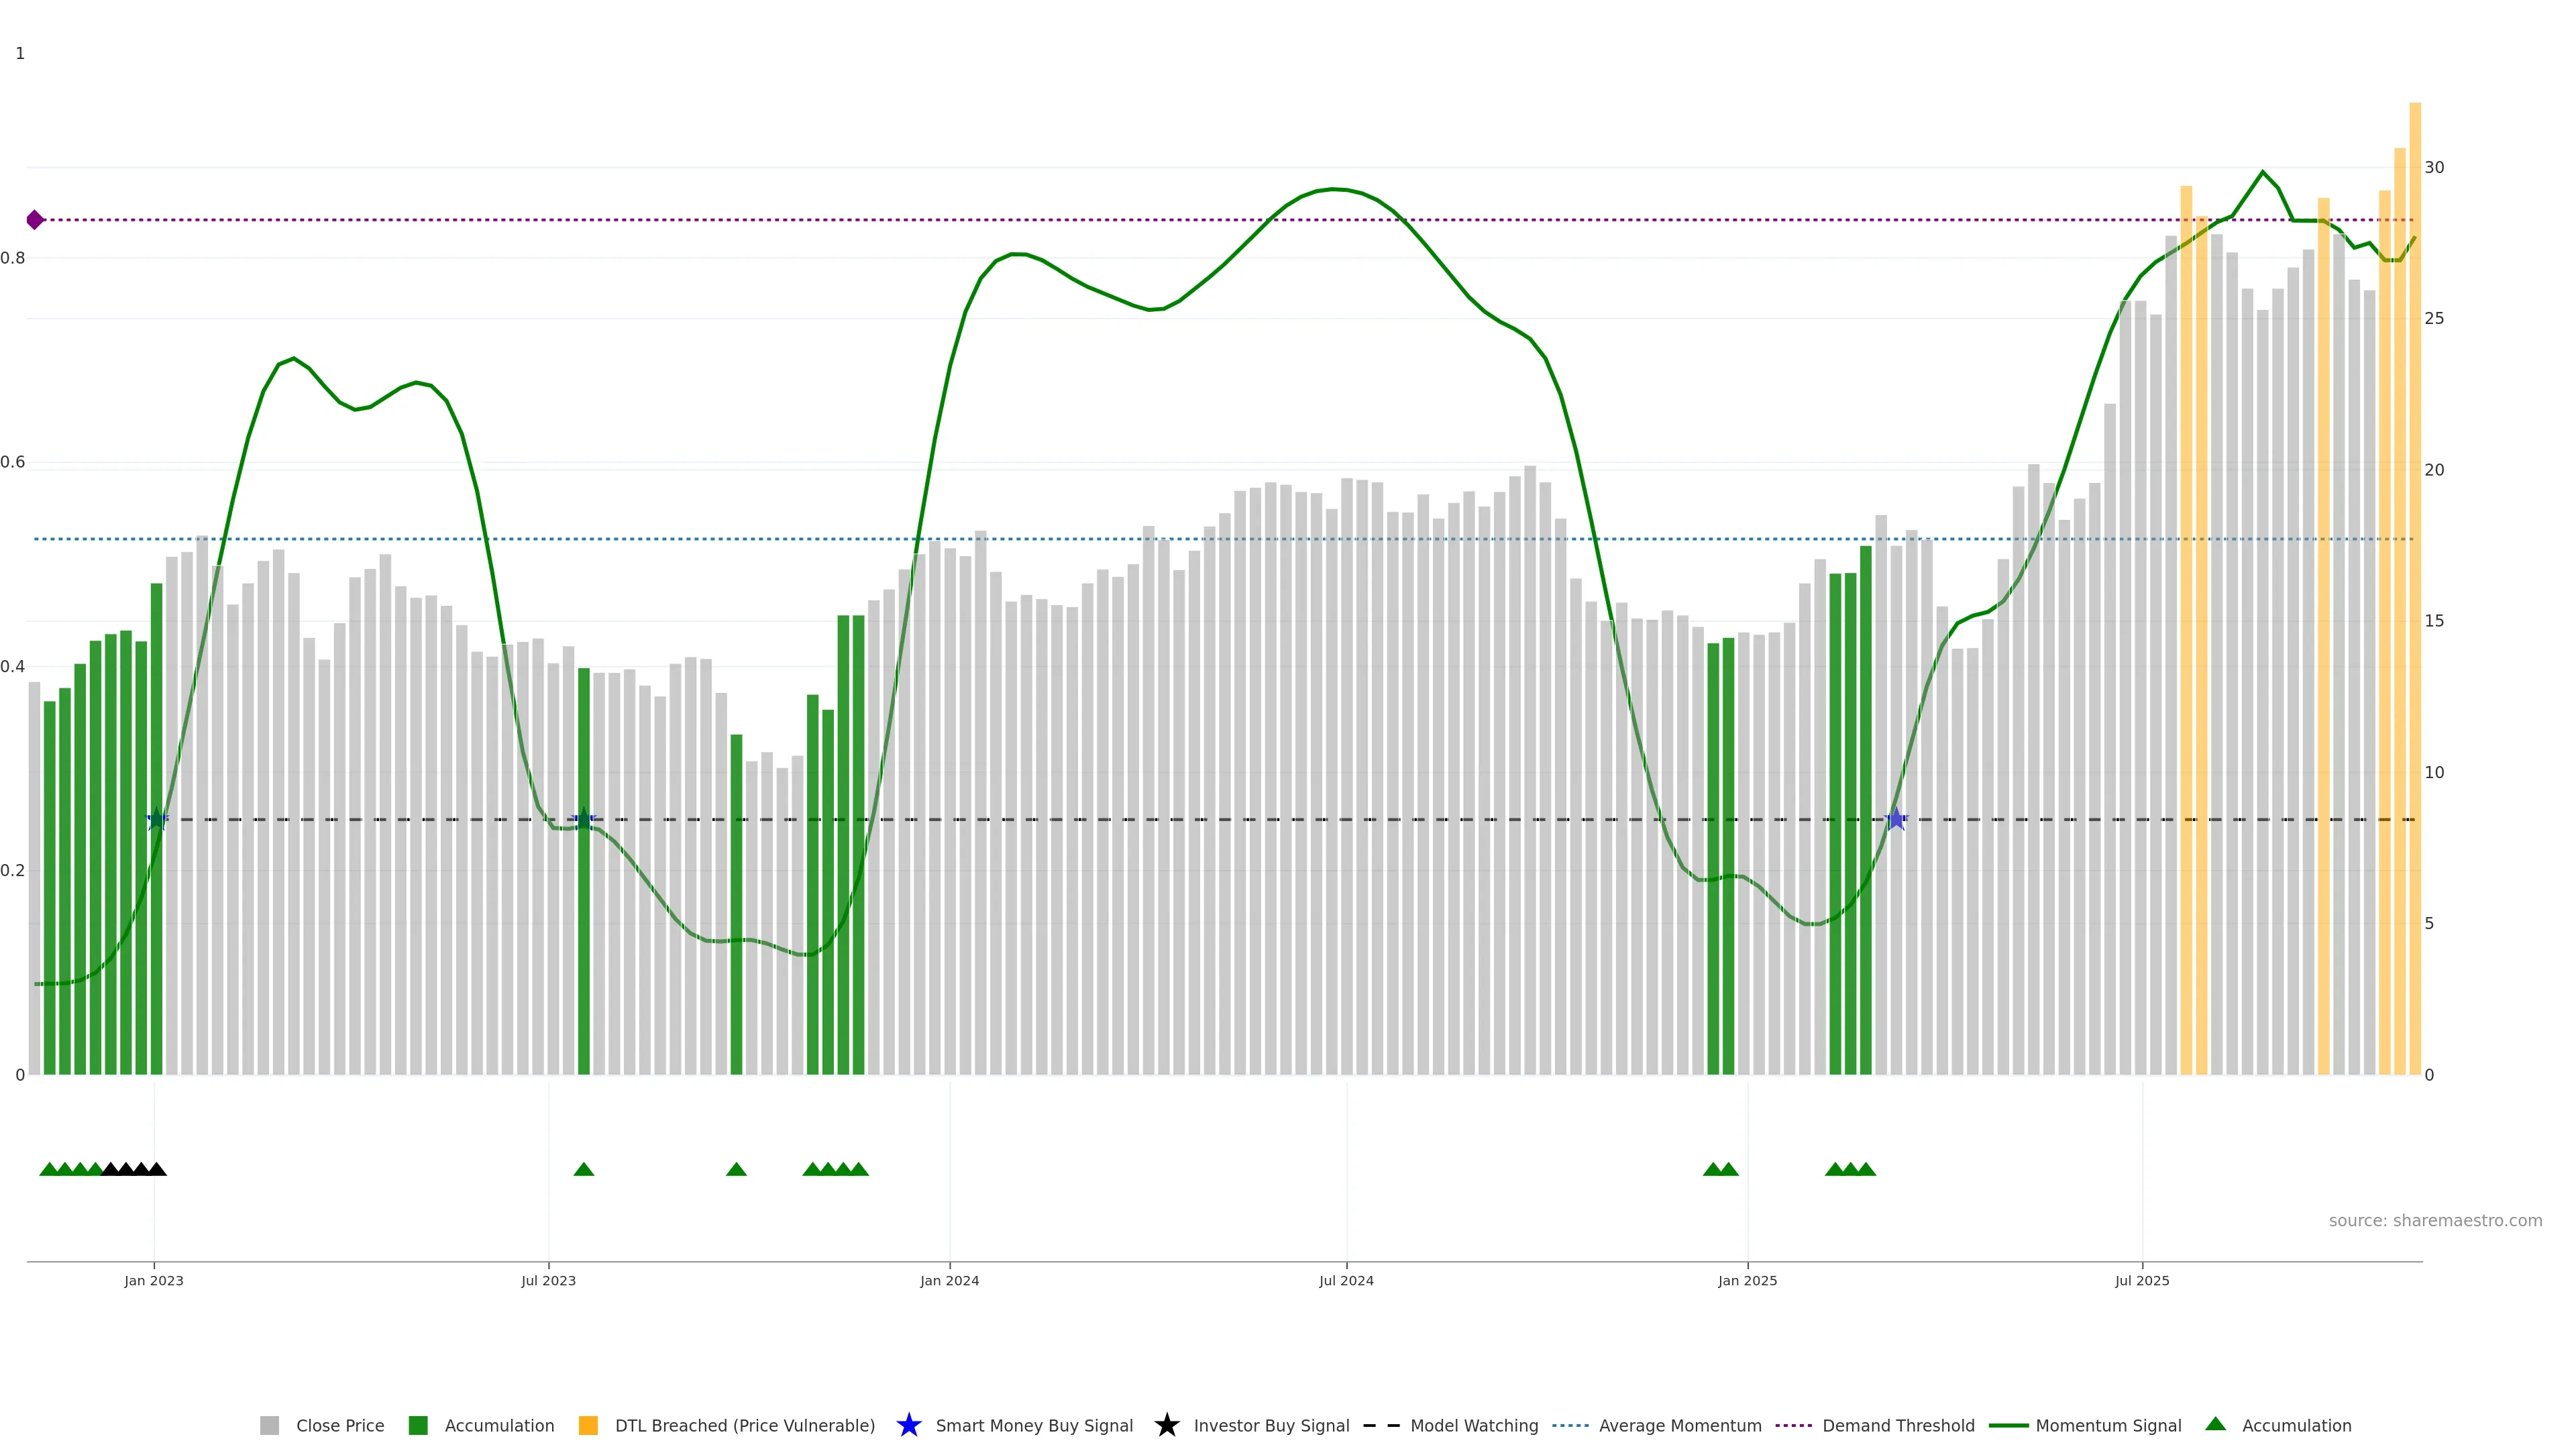Screen dimensions: 2576x1449
Task: Click the green triangle Accumulation legend icon
Action: (2215, 1424)
